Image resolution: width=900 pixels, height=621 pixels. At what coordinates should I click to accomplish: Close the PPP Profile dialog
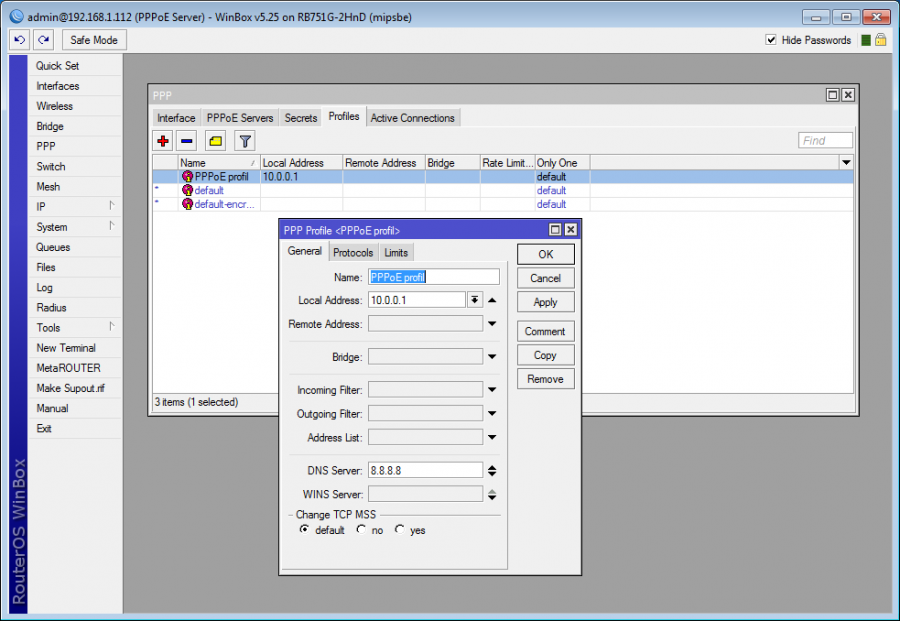[x=571, y=230]
